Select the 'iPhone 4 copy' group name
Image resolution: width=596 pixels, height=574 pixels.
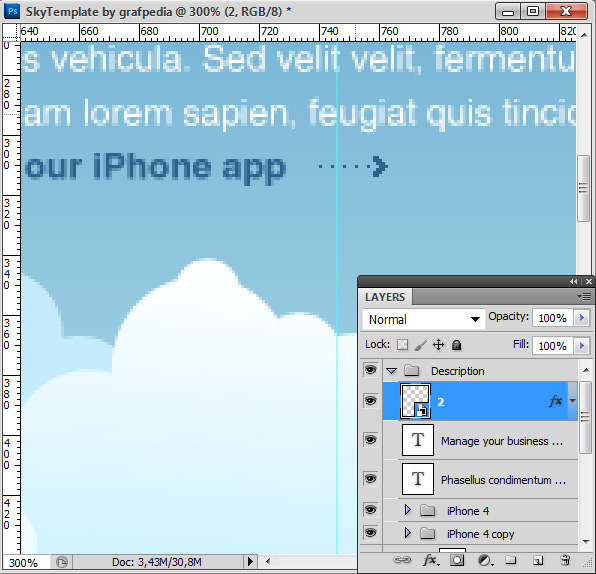(480, 534)
